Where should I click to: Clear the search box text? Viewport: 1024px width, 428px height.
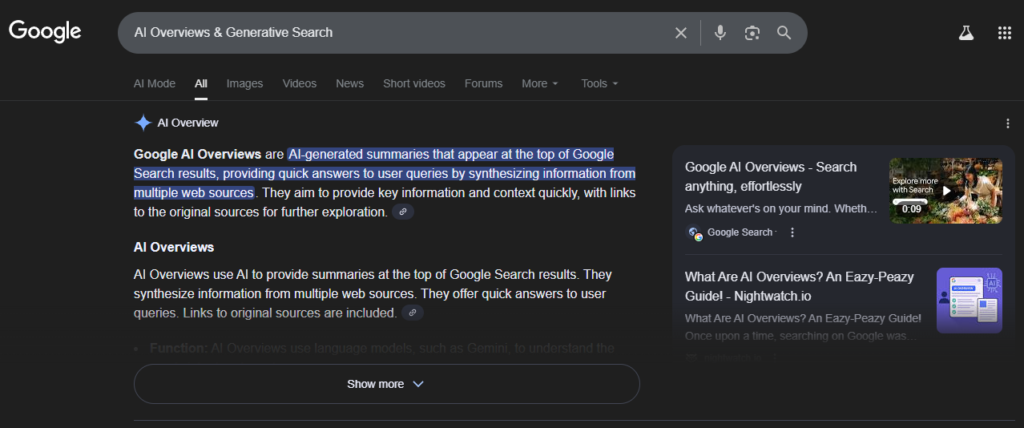(681, 33)
